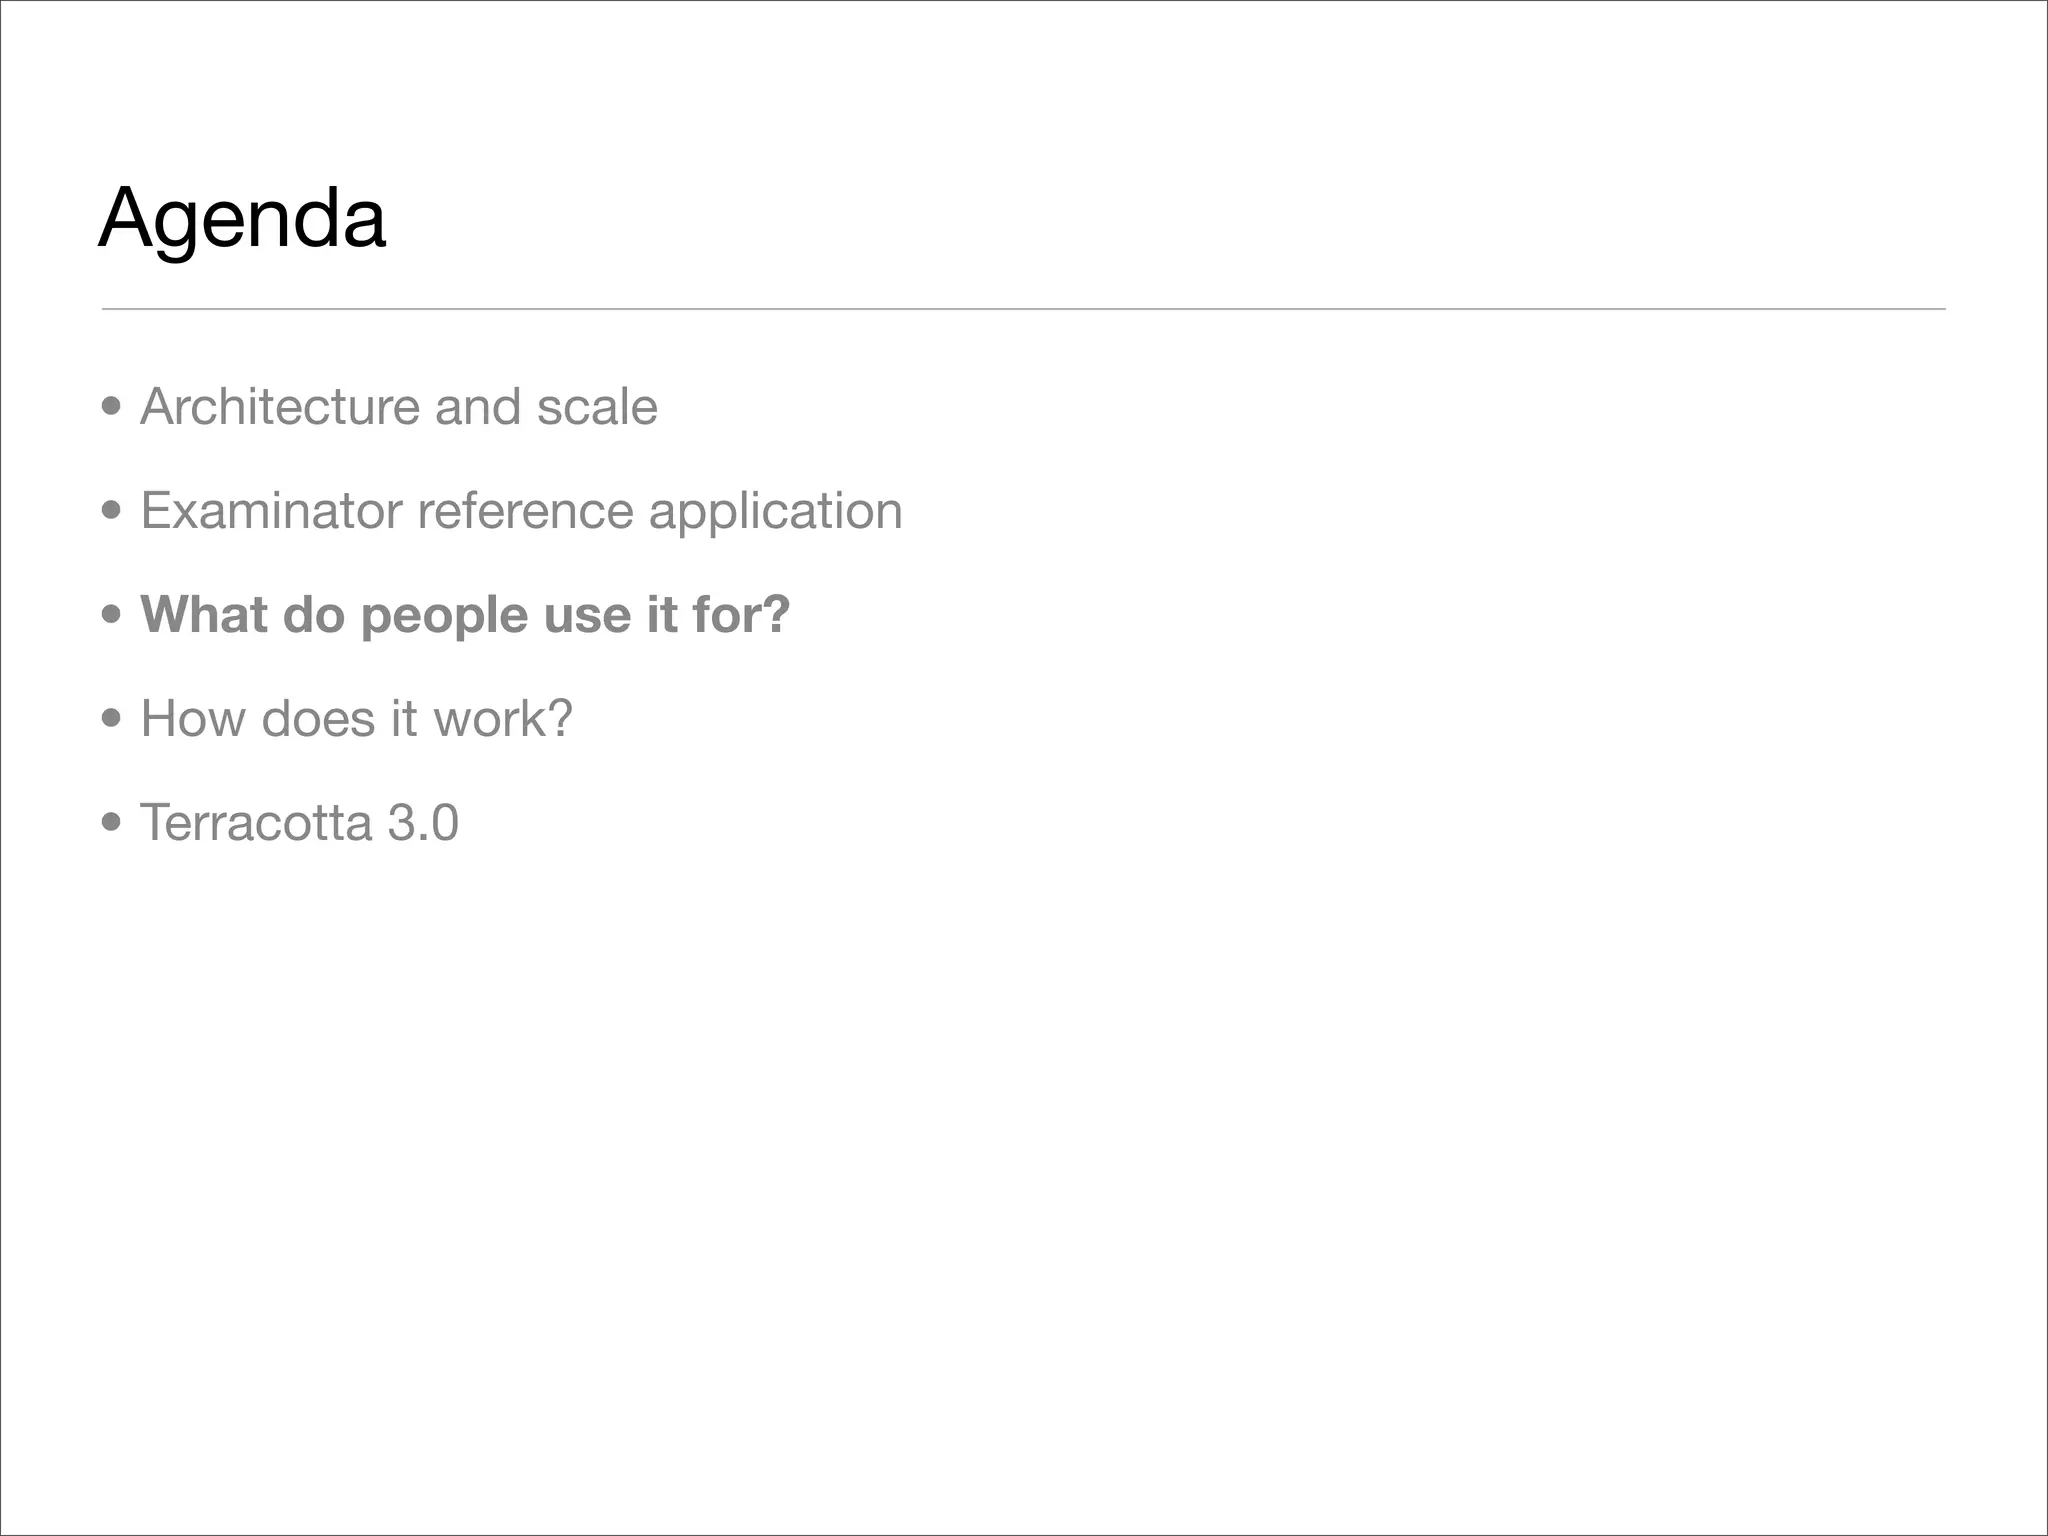Viewport: 2048px width, 1536px height.
Task: Click the word Examinator
Action: (271, 511)
